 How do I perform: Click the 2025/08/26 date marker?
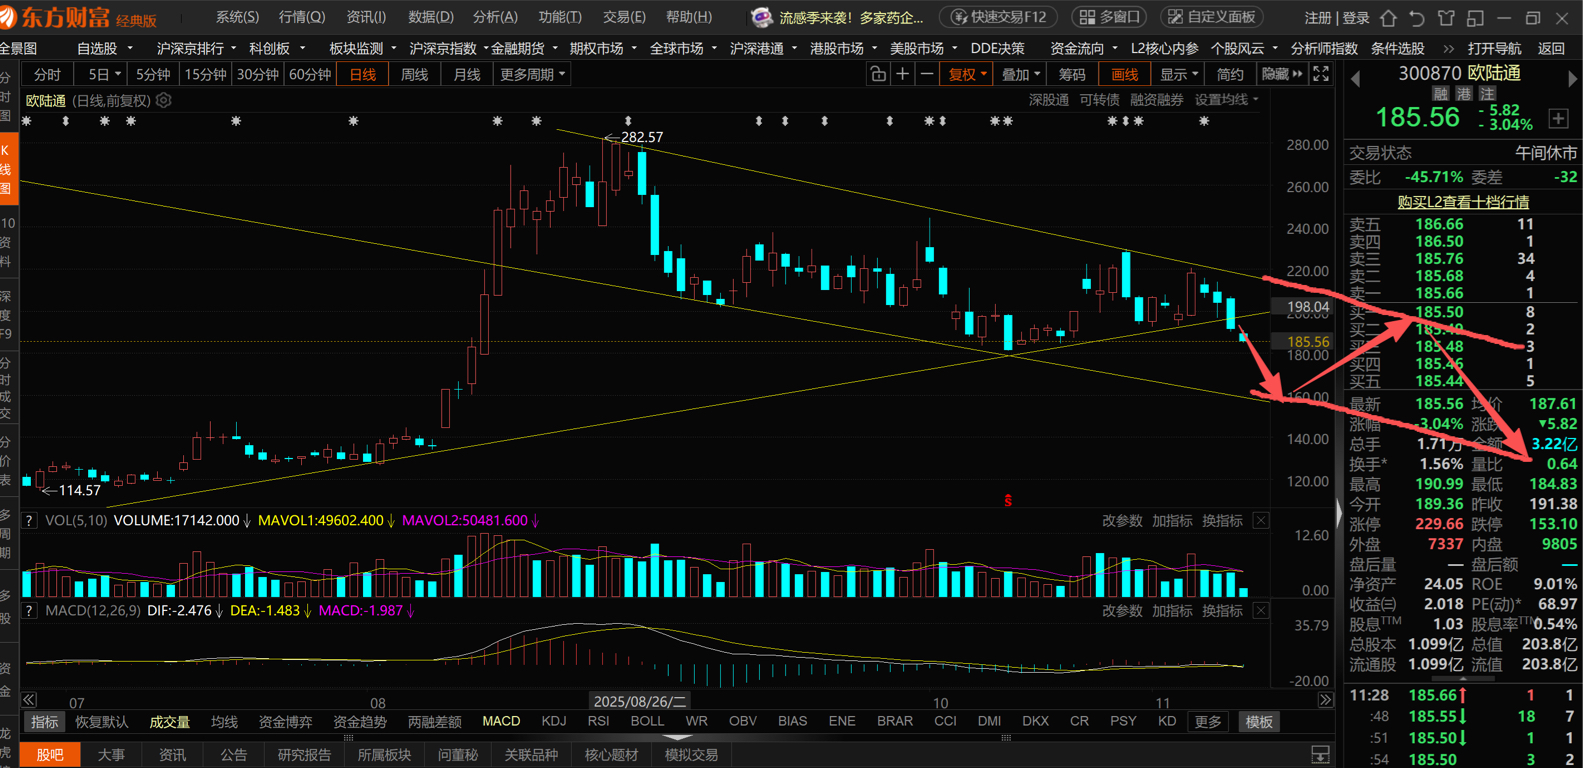click(x=640, y=702)
